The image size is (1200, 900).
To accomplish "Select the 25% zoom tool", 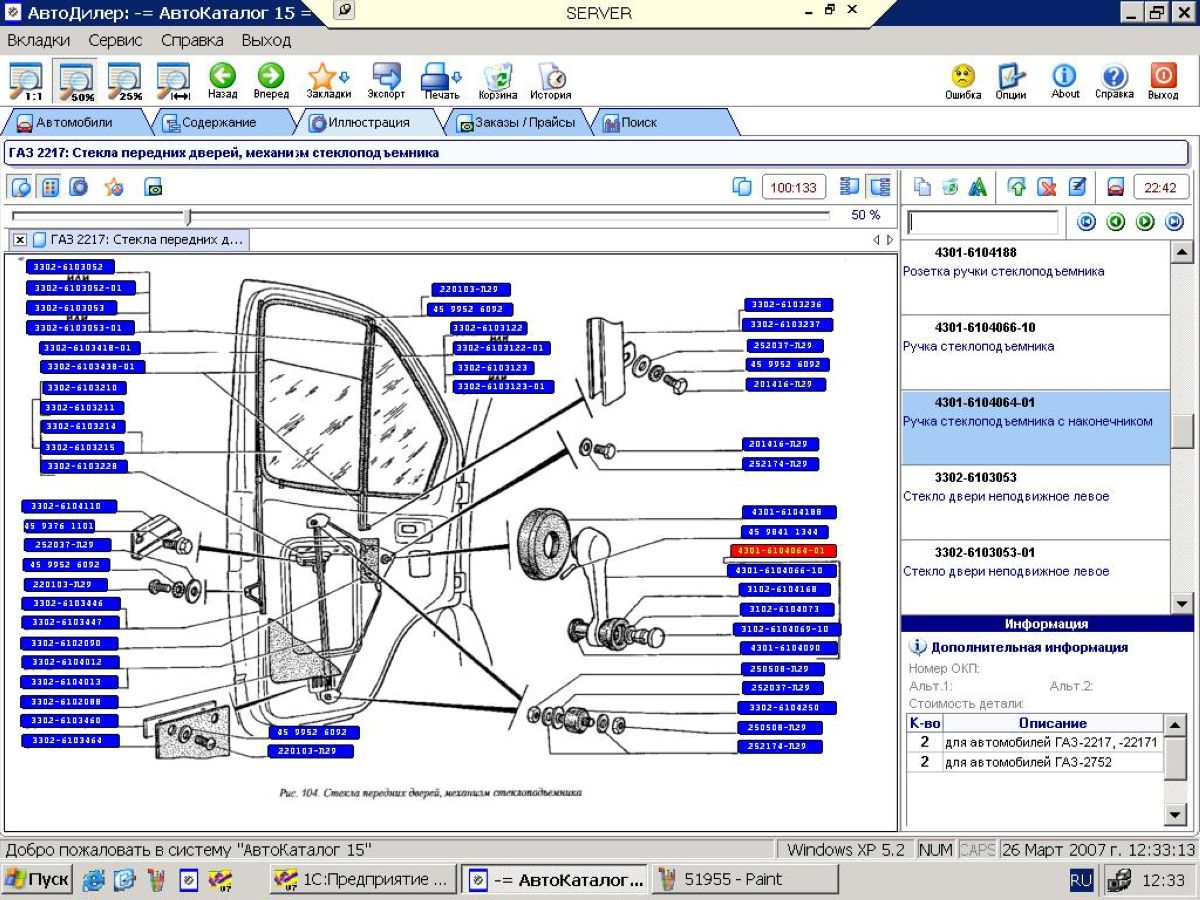I will tap(125, 81).
